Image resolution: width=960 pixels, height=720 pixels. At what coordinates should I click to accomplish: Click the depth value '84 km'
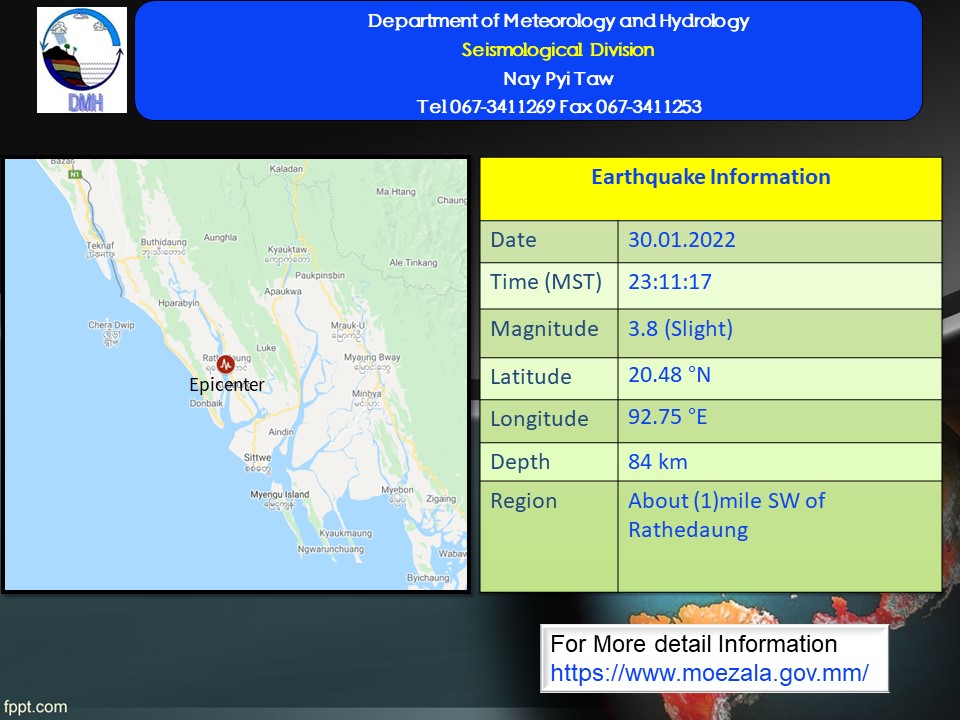(x=658, y=462)
